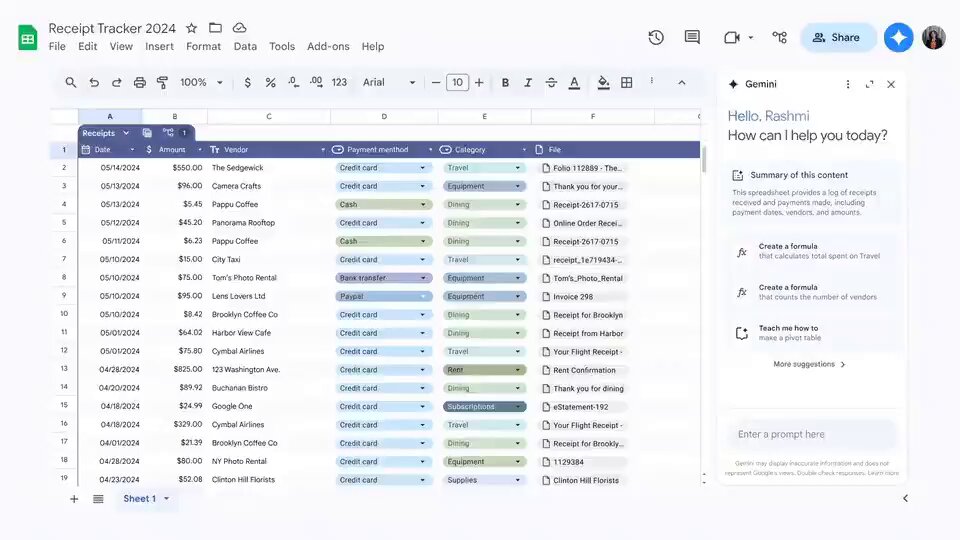
Task: Click More suggestions link
Action: [x=809, y=364]
